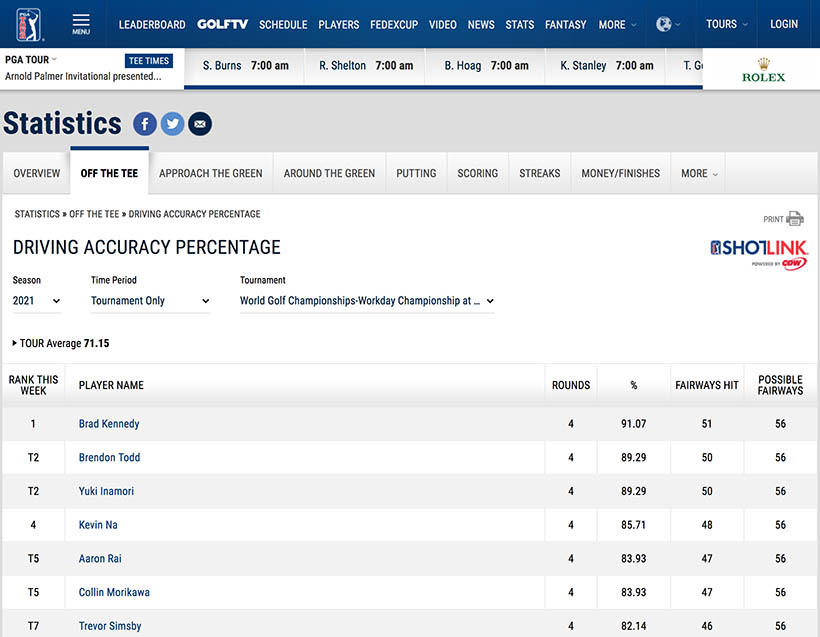Open the Season 2021 dropdown
Screen dimensions: 820x637
tap(37, 301)
